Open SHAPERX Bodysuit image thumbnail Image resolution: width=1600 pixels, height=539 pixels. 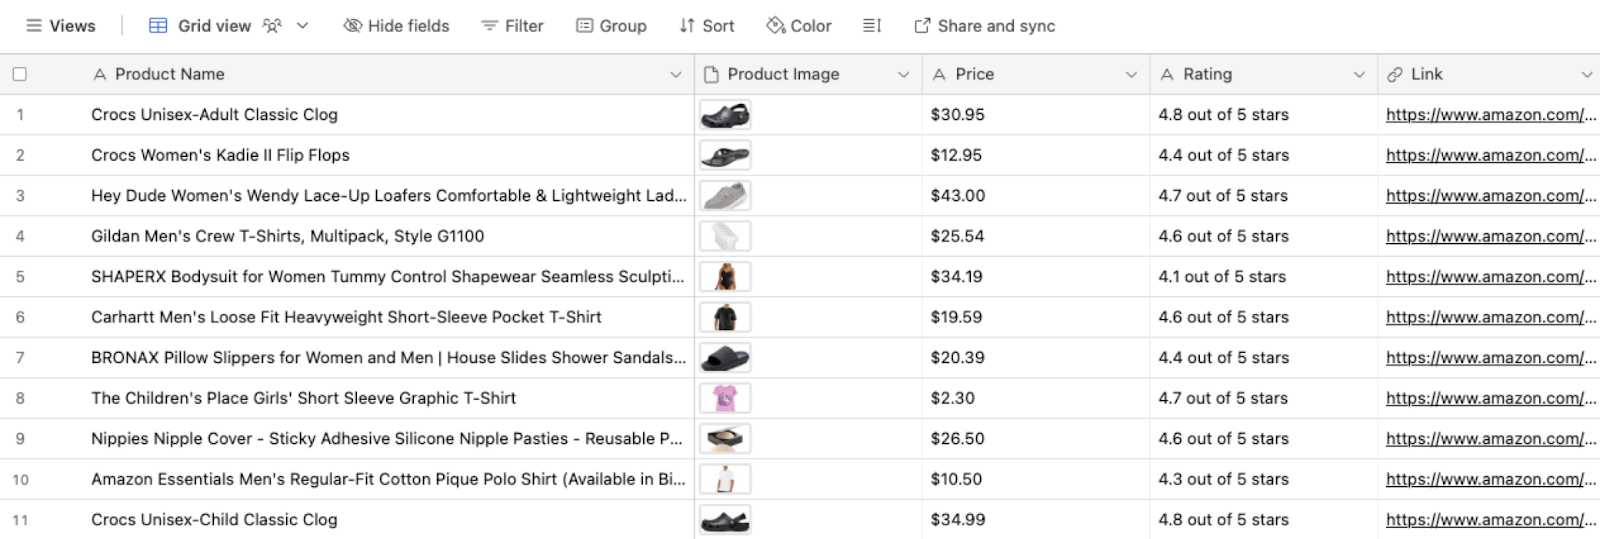click(725, 277)
